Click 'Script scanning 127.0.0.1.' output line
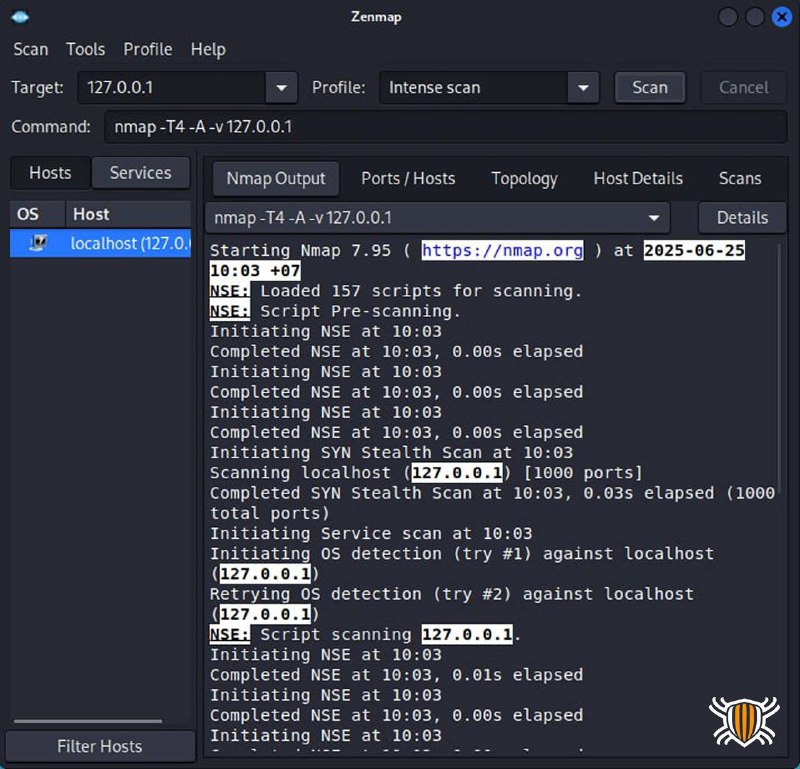Viewport: 800px width, 769px height. (x=365, y=634)
